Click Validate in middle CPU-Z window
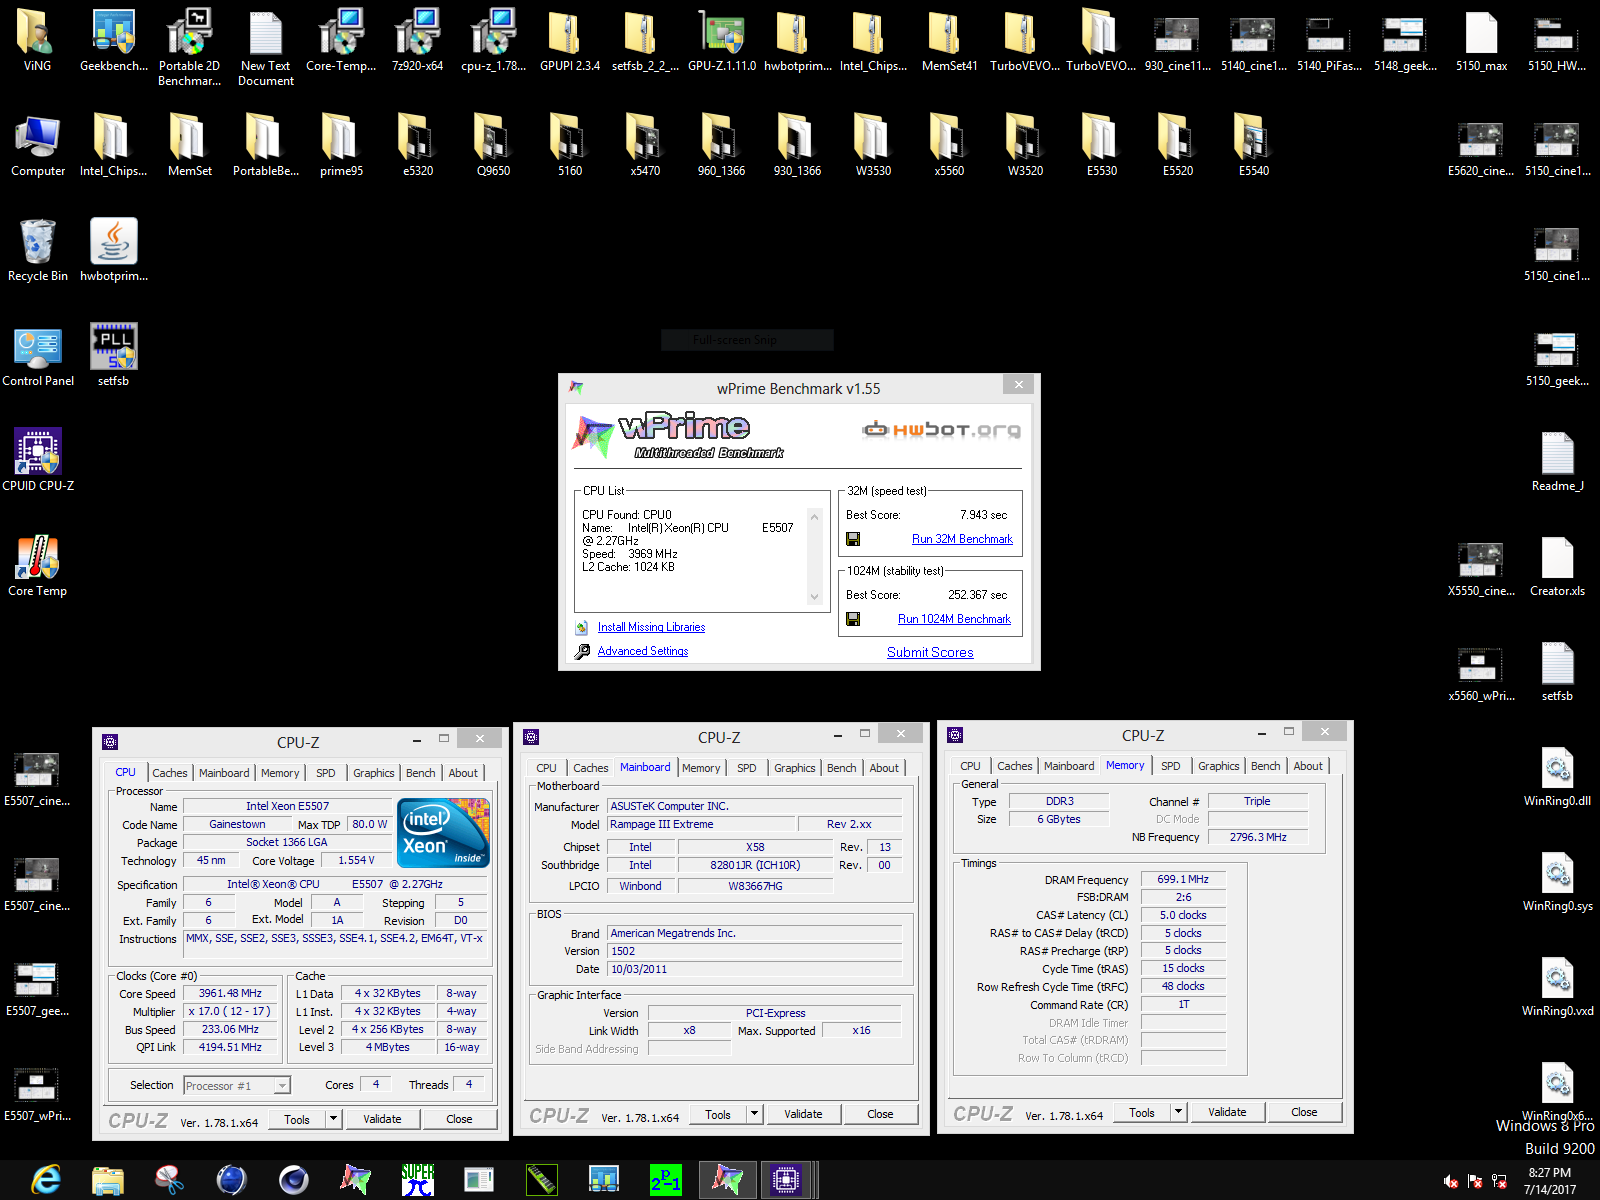 [x=803, y=1114]
